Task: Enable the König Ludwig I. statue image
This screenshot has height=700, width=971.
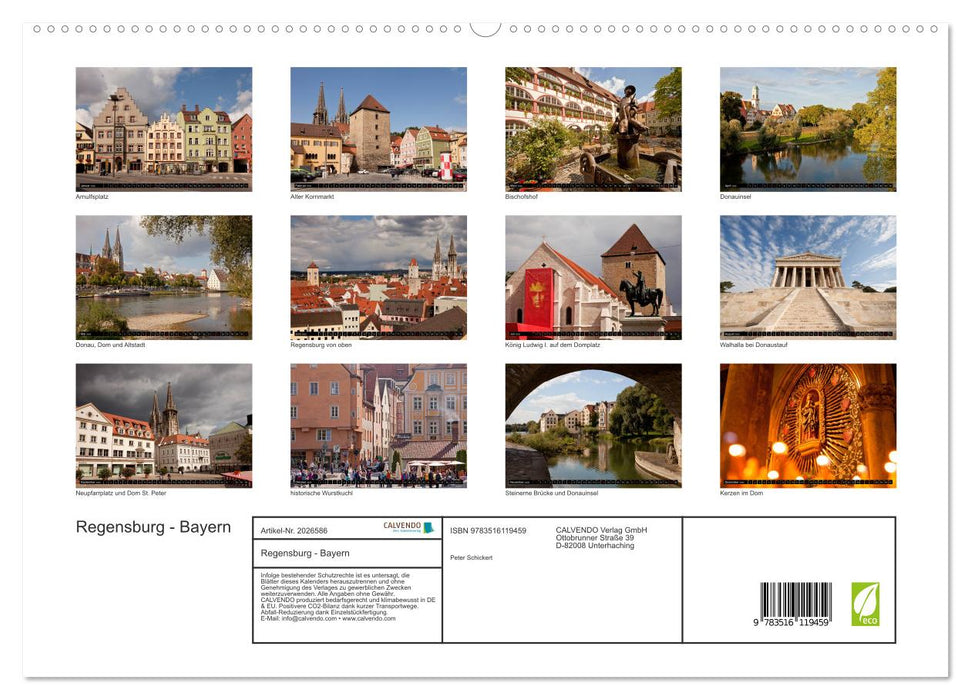Action: [592, 277]
